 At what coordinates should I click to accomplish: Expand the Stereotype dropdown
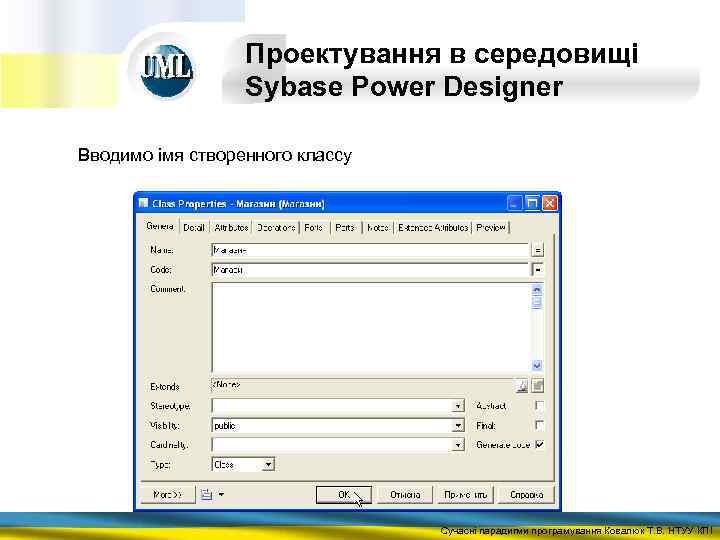point(458,406)
